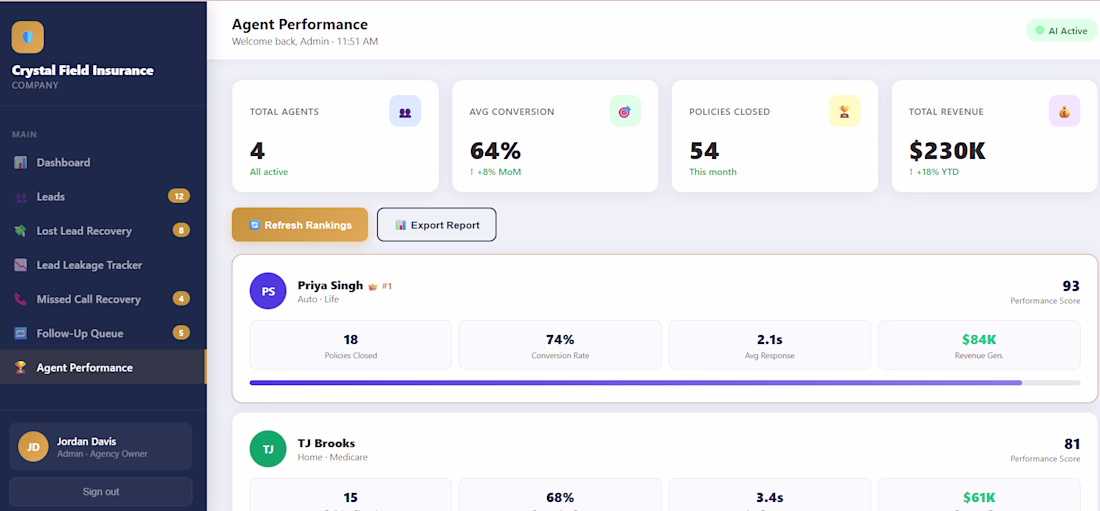Click the AI Active status badge
The image size is (1100, 511).
pos(1061,31)
